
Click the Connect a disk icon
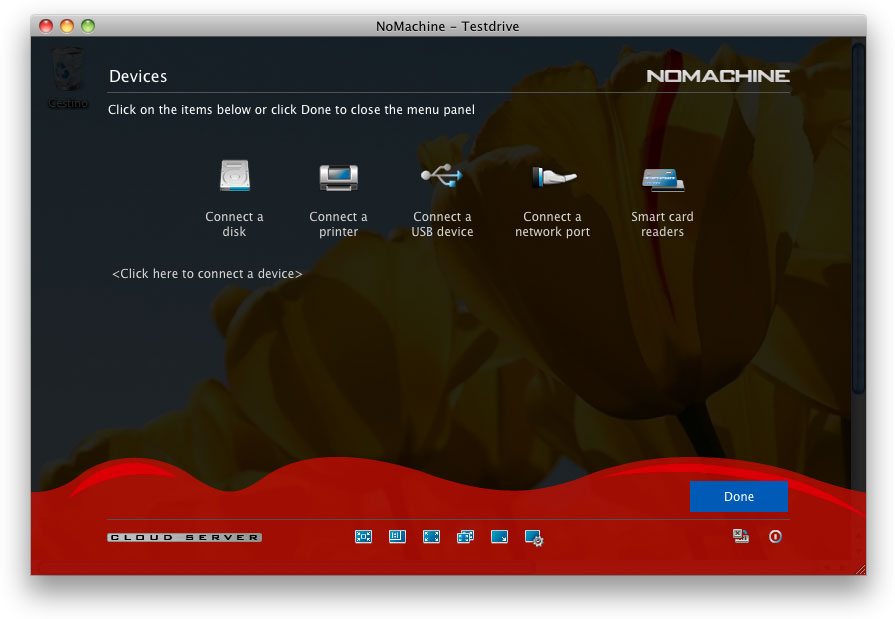pyautogui.click(x=234, y=178)
